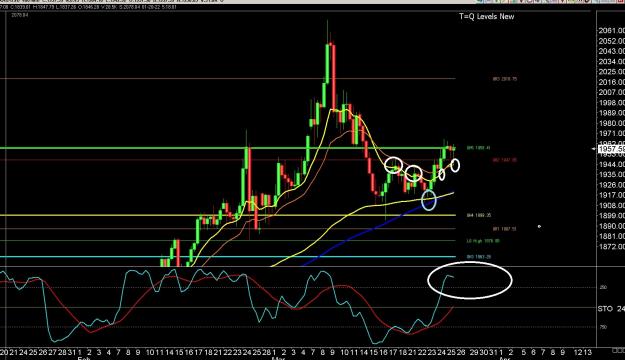Click the 2061.00 price axis label
Viewport: 625px width, 360px height.
(x=611, y=31)
